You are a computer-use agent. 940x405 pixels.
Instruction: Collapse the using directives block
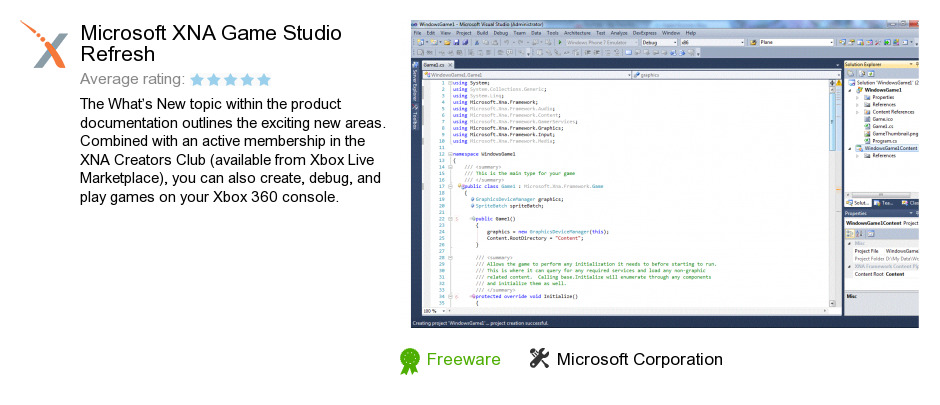coord(450,83)
